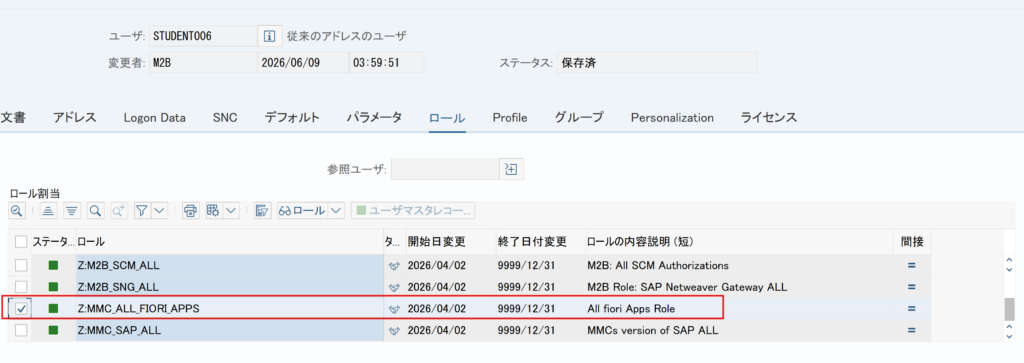Click the 参照ユーザ input field
Screen dimensions: 1024x363
click(444, 169)
